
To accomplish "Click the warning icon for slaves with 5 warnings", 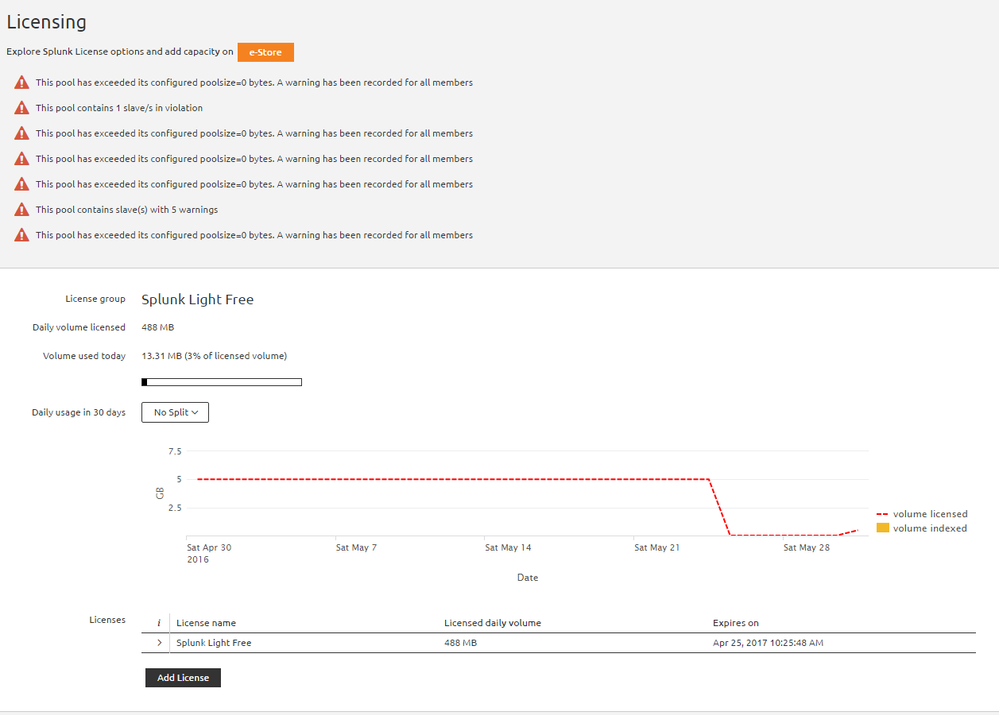I will [x=21, y=210].
